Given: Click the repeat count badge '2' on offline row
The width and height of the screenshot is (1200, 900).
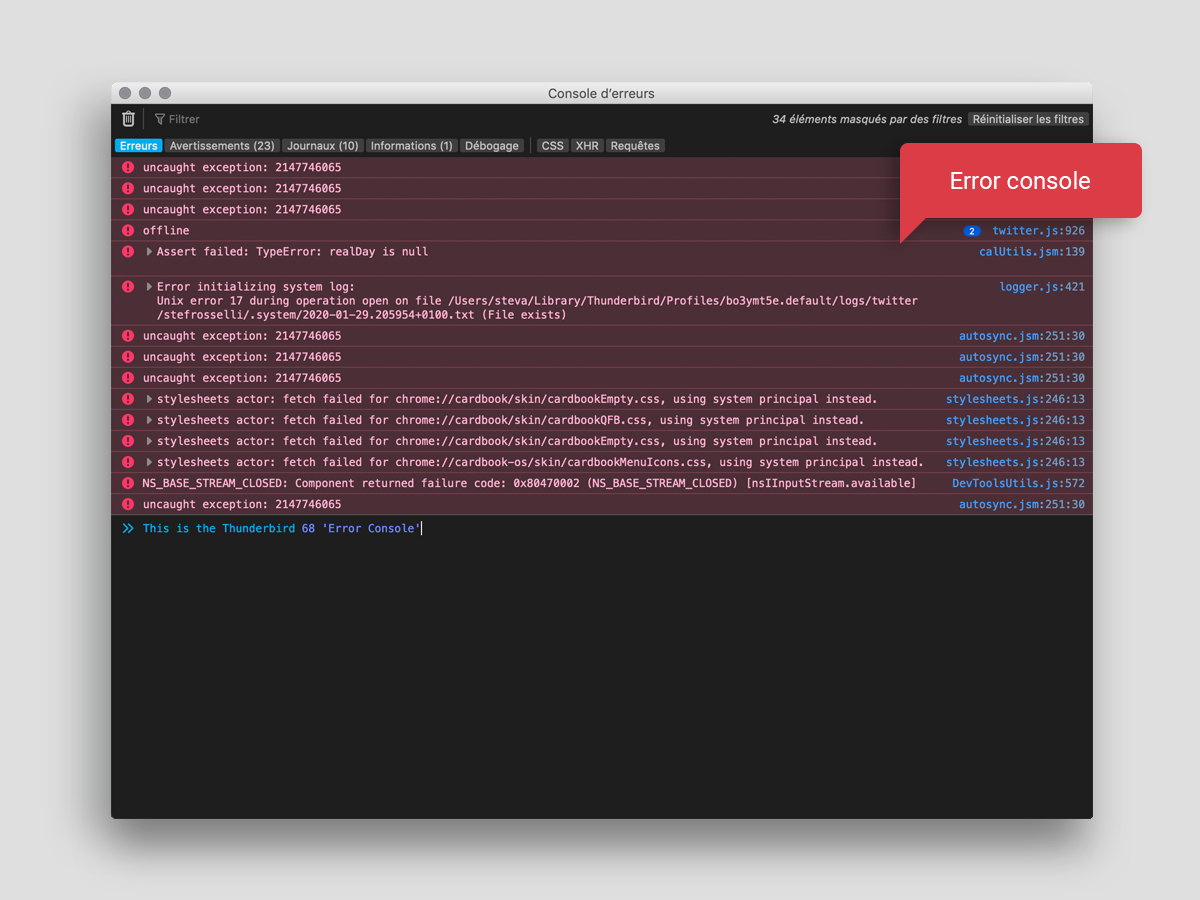Looking at the screenshot, I should (x=972, y=231).
